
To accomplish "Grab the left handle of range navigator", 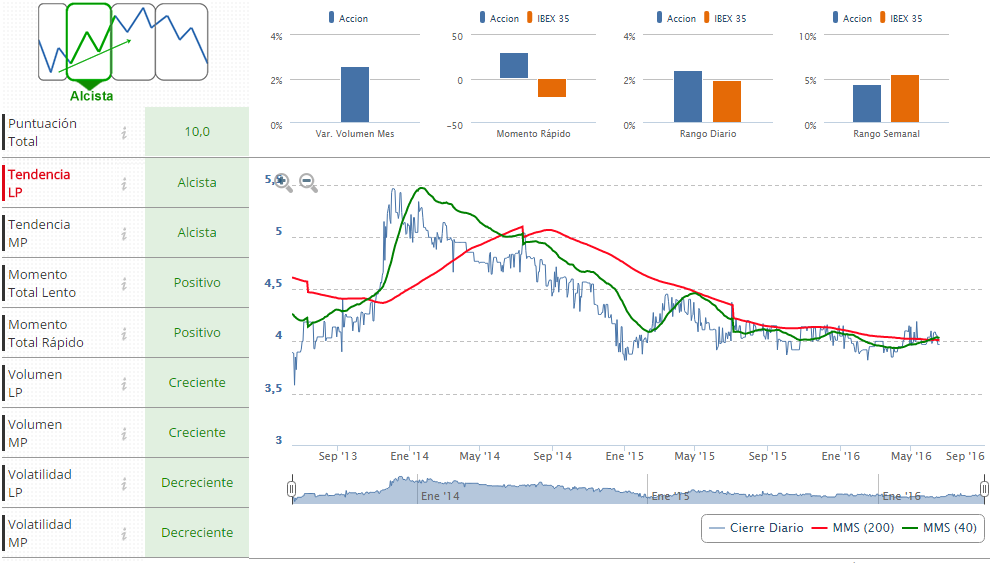I will pos(292,489).
